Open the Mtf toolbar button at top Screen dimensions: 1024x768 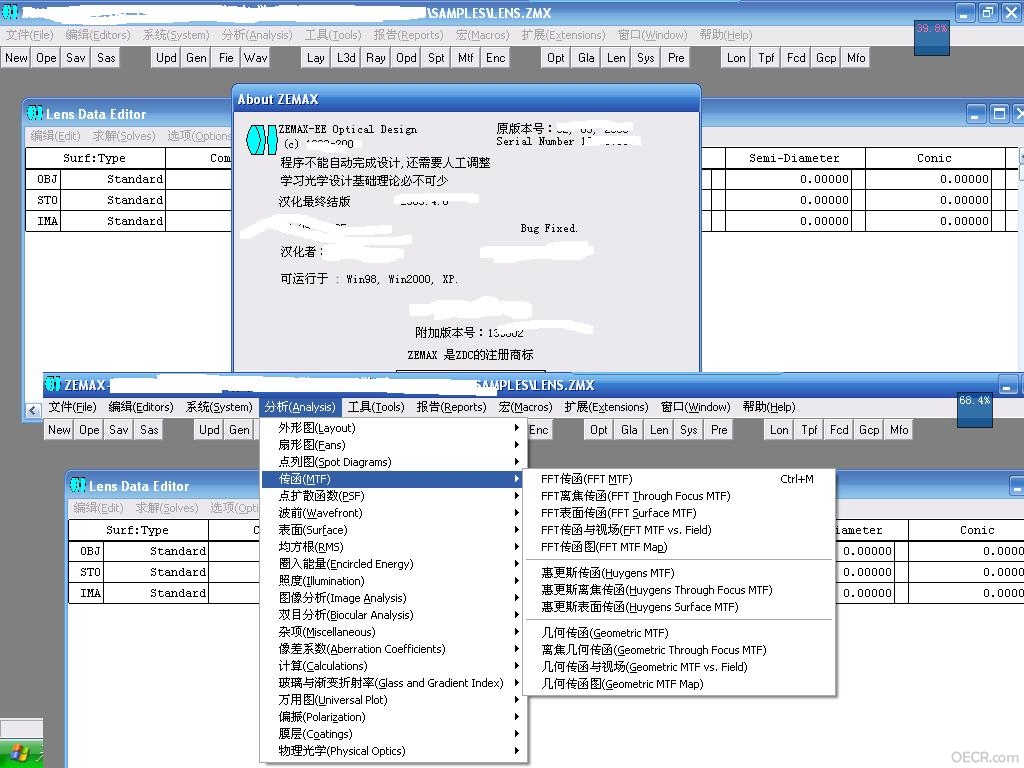[466, 57]
